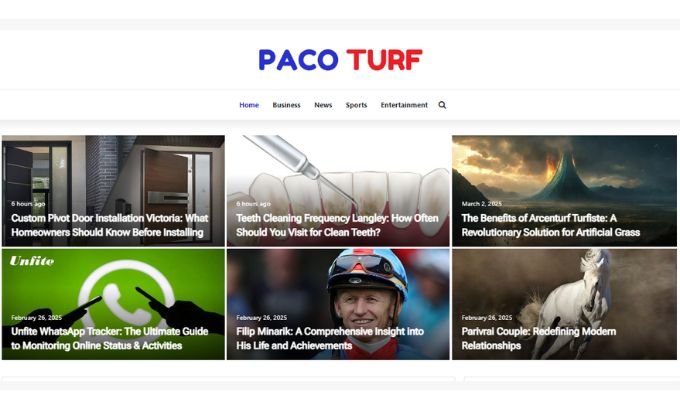The width and height of the screenshot is (680, 409).
Task: Open the search magnifier icon
Action: 442,105
